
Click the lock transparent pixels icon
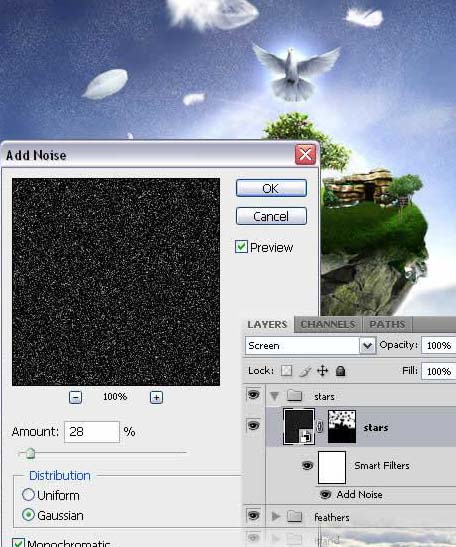point(286,370)
